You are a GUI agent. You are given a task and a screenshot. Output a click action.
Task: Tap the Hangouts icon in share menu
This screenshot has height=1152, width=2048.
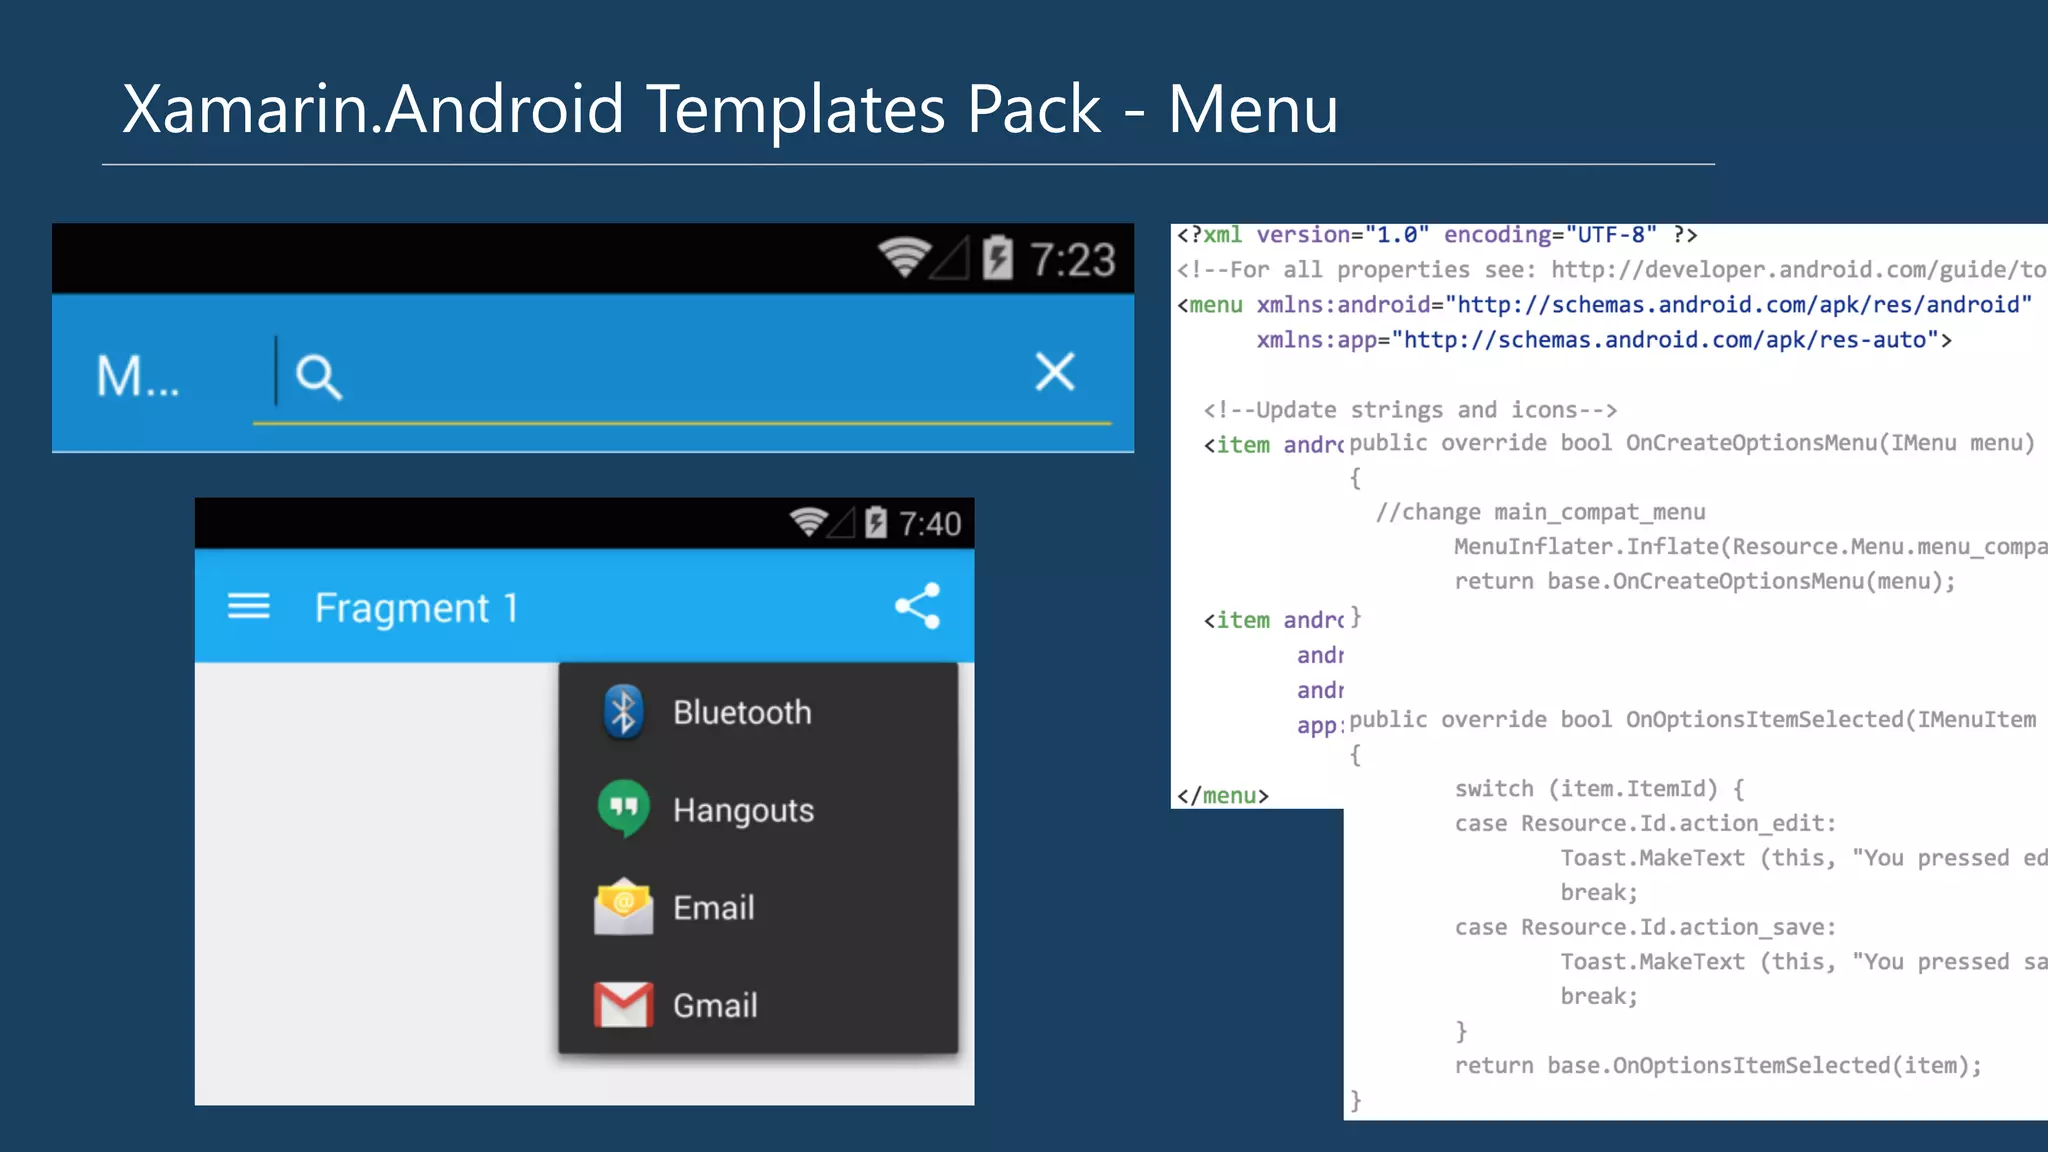coord(623,808)
